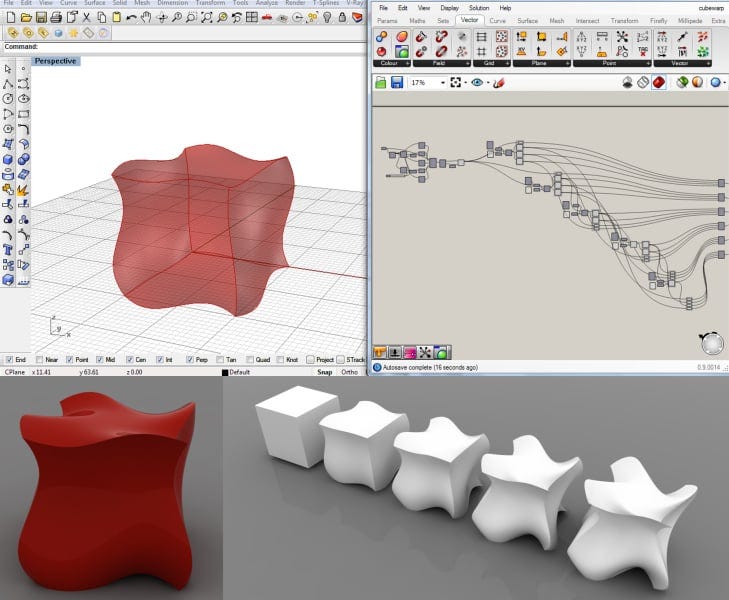The height and width of the screenshot is (600, 729).
Task: Click the red sphere icon in Colour panel
Action: [382, 51]
